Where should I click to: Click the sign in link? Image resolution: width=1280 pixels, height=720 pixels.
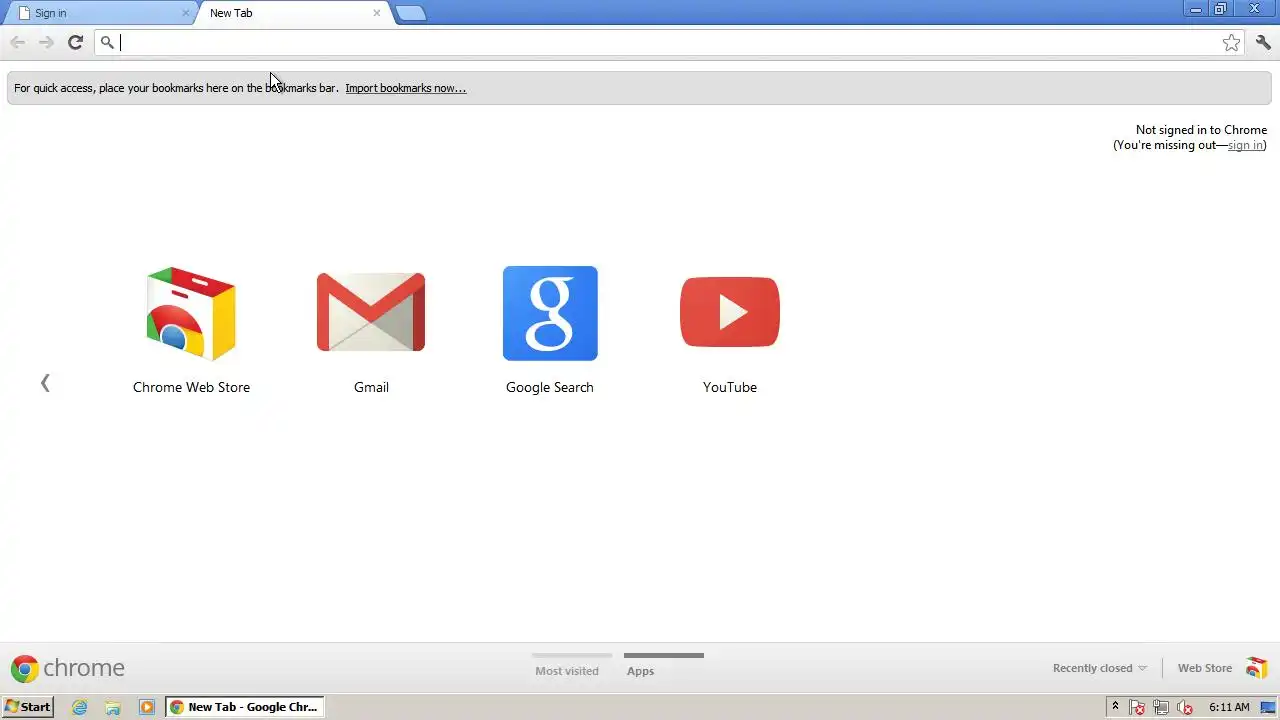tap(1245, 145)
